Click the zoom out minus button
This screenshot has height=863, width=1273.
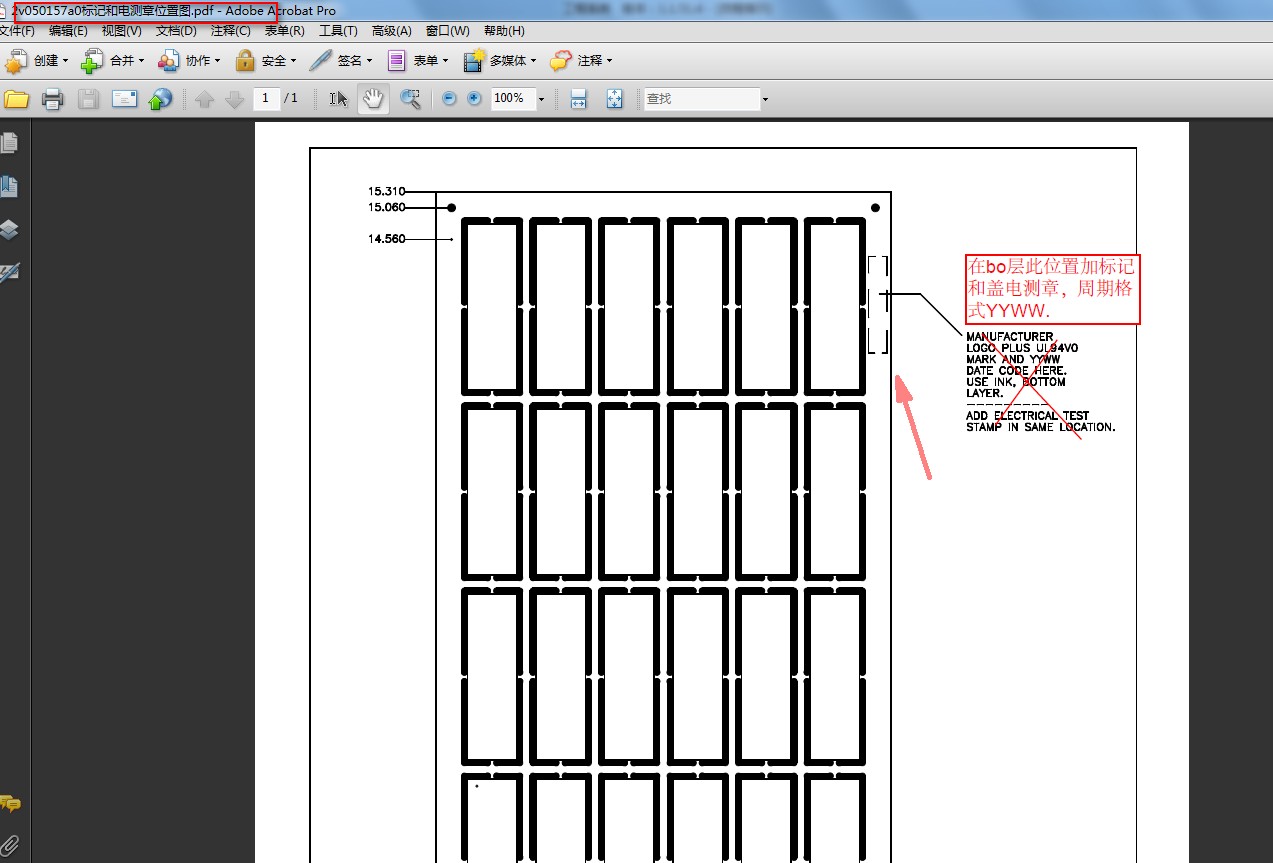click(x=449, y=99)
